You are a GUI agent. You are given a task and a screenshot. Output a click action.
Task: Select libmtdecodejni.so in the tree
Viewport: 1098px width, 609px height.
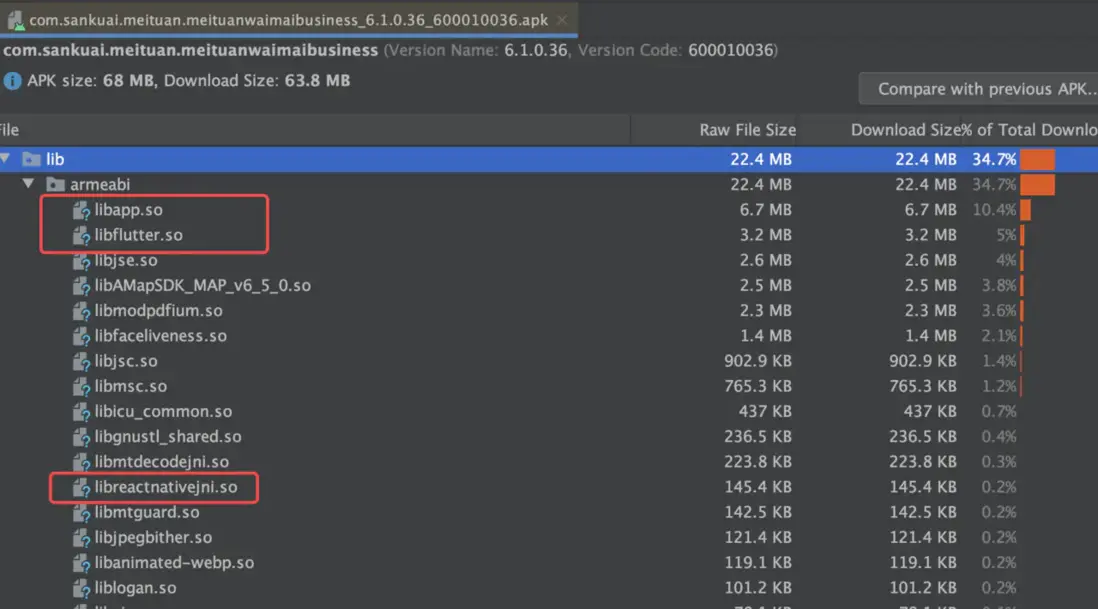click(x=162, y=462)
